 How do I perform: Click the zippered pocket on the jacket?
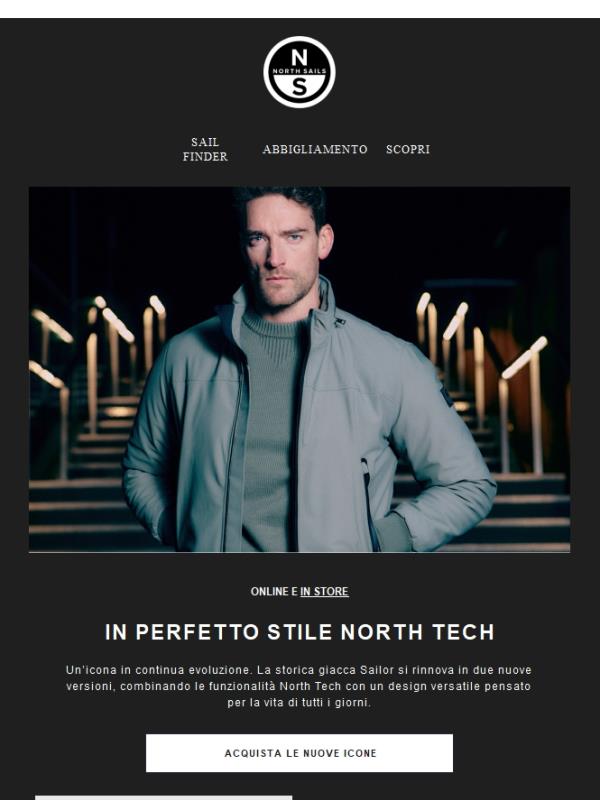coord(369,503)
